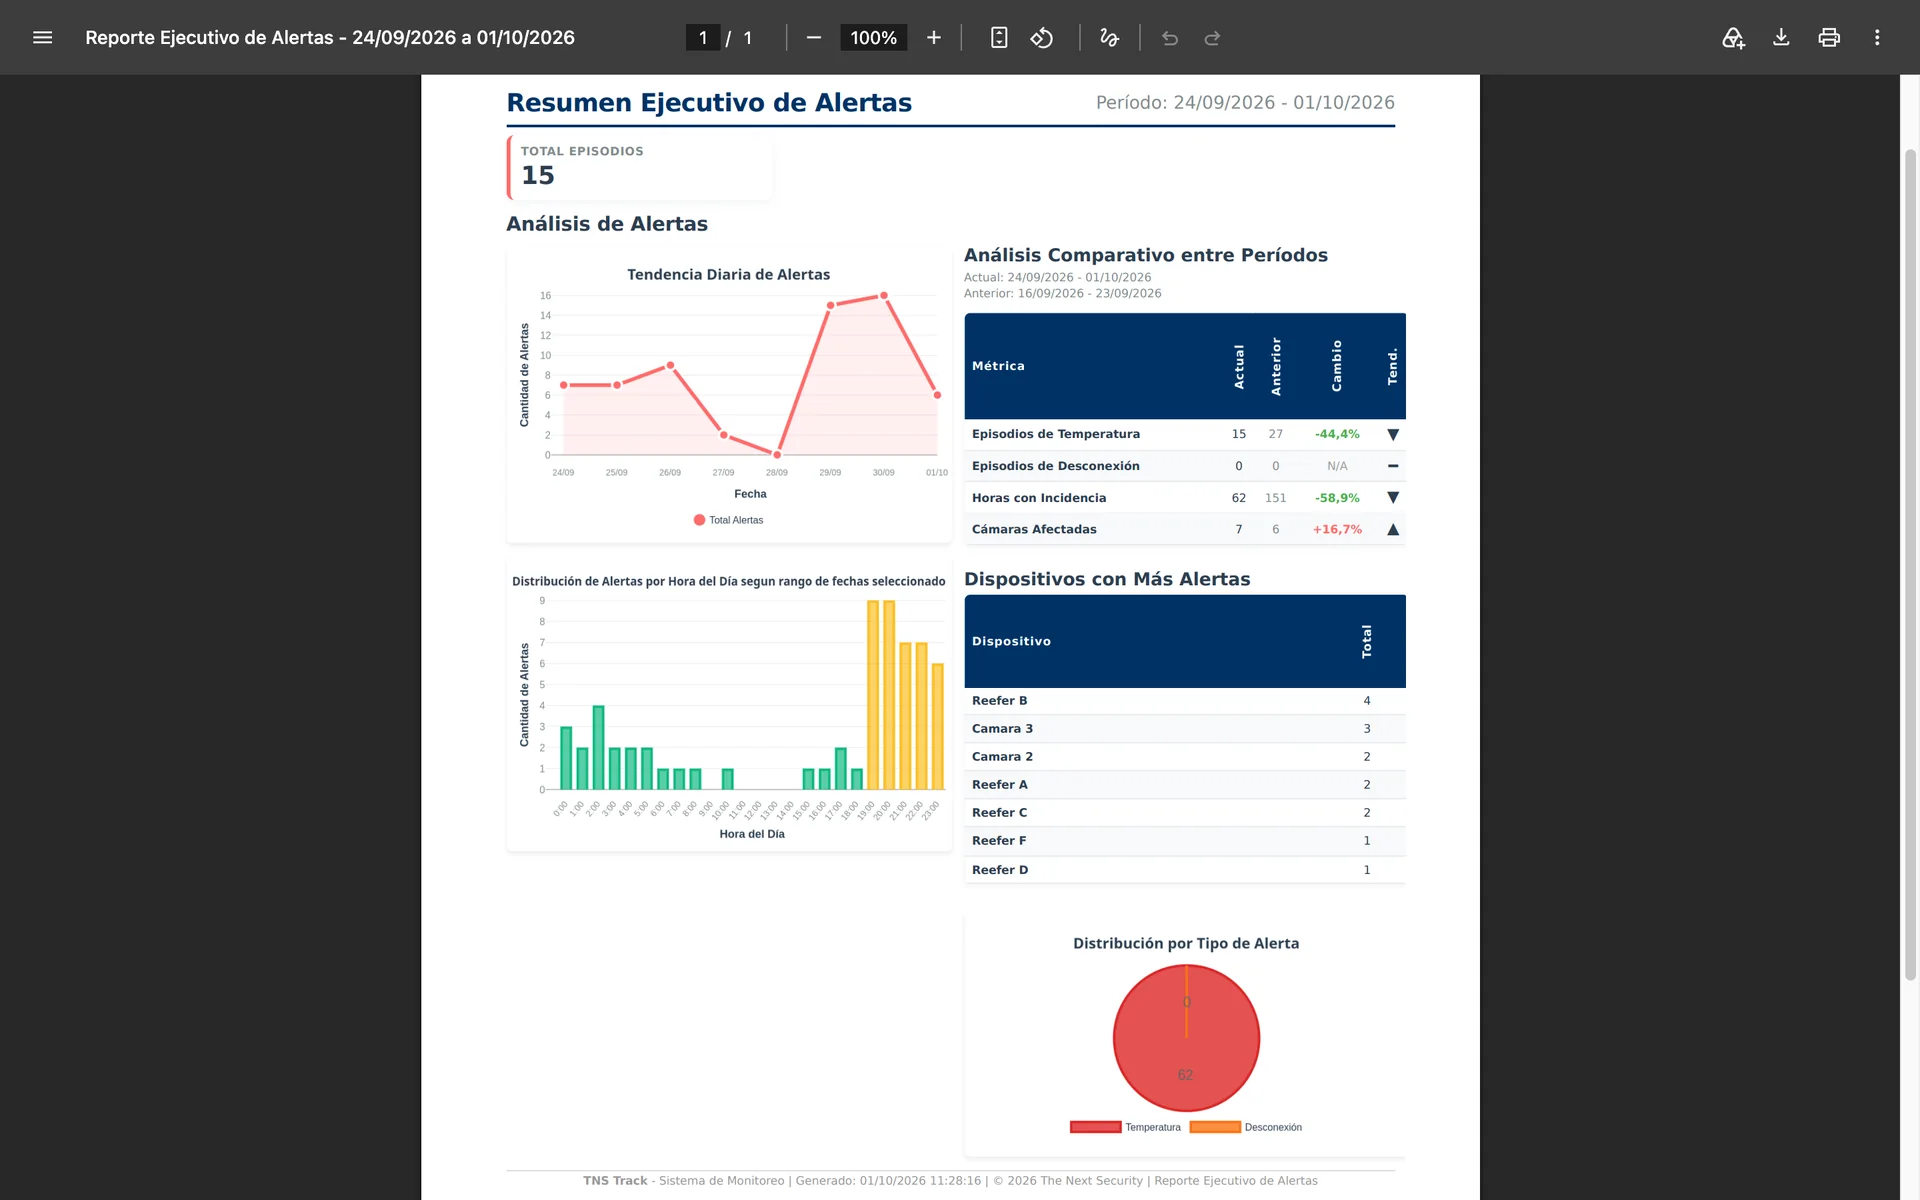1920x1200 pixels.
Task: Click the -58,9% change value
Action: pyautogui.click(x=1337, y=498)
